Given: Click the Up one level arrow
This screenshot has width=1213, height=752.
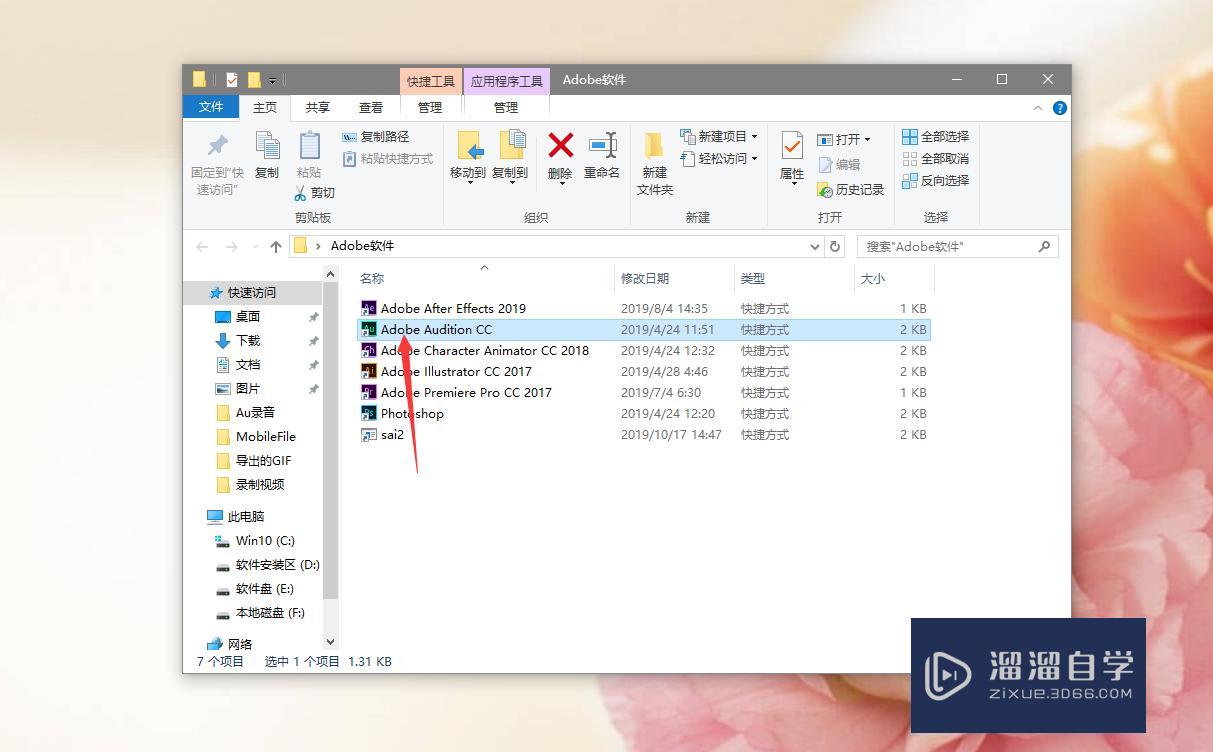Looking at the screenshot, I should tap(276, 246).
